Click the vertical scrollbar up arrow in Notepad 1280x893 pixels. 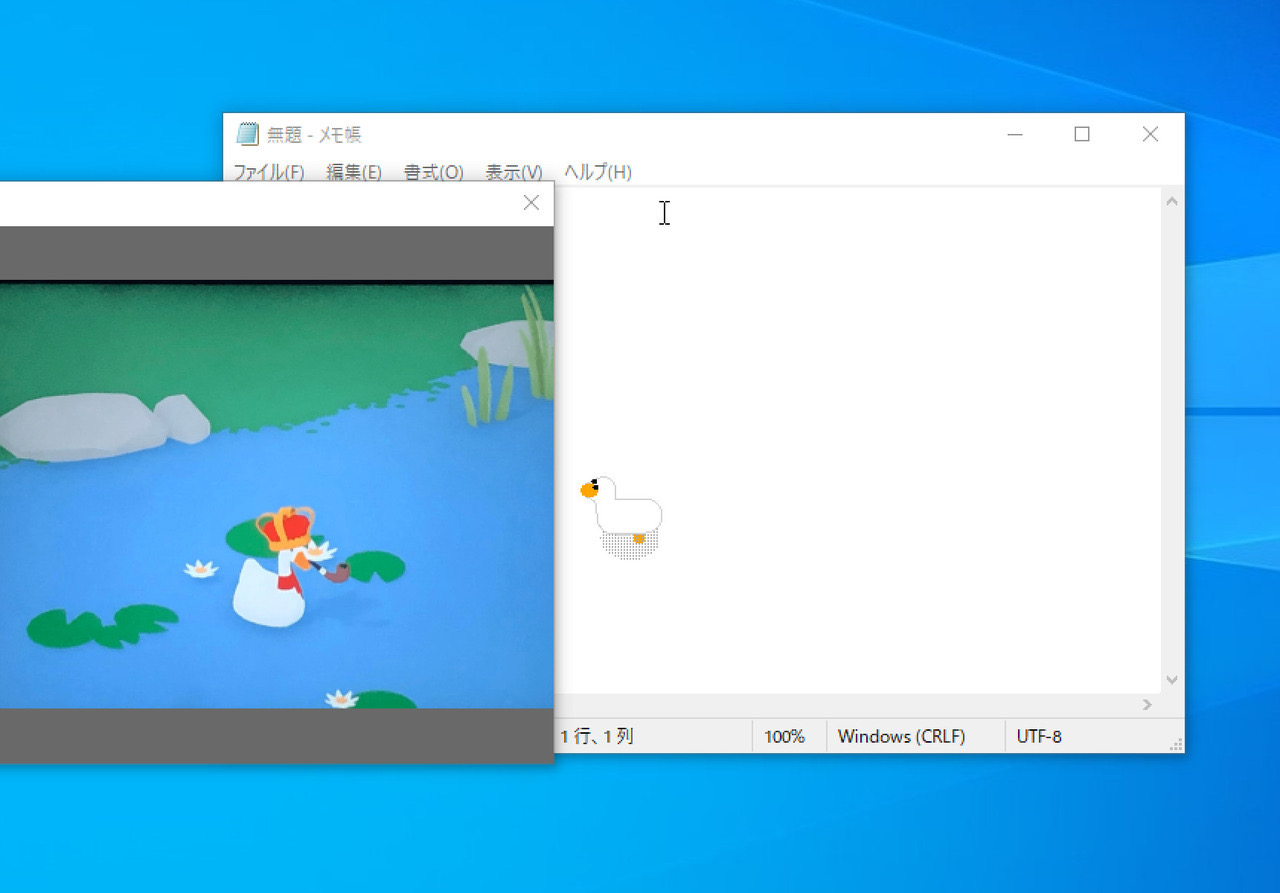pos(1172,201)
